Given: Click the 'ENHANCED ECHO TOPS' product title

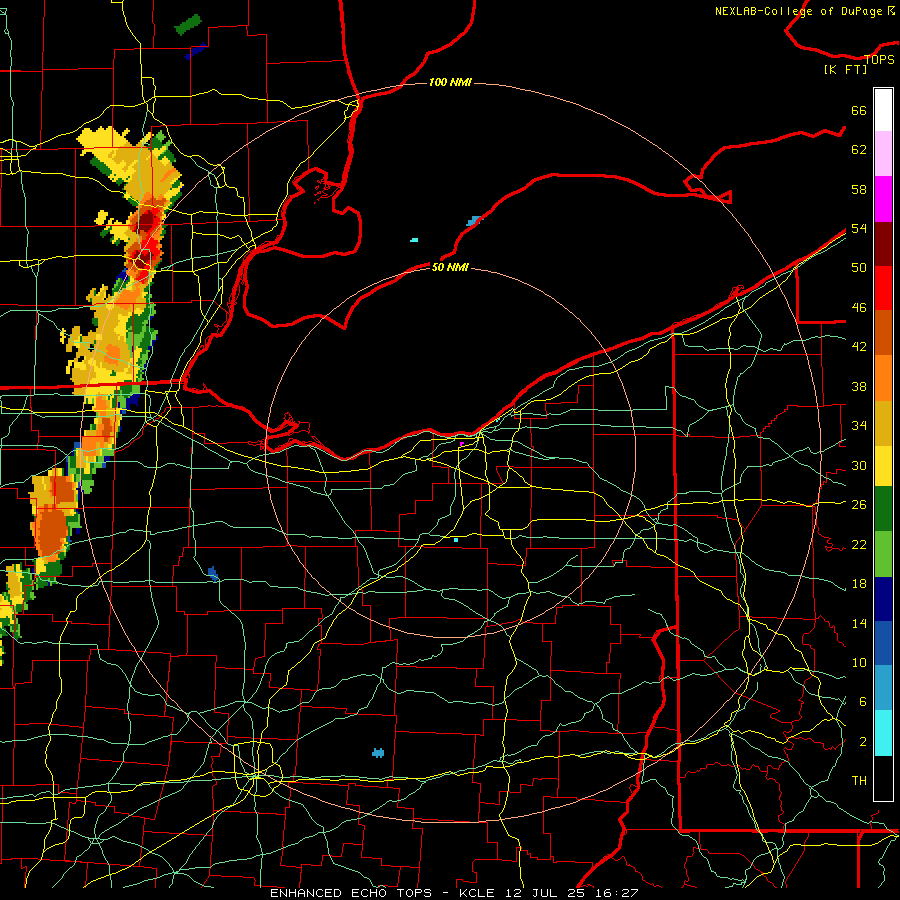Looking at the screenshot, I should [351, 893].
